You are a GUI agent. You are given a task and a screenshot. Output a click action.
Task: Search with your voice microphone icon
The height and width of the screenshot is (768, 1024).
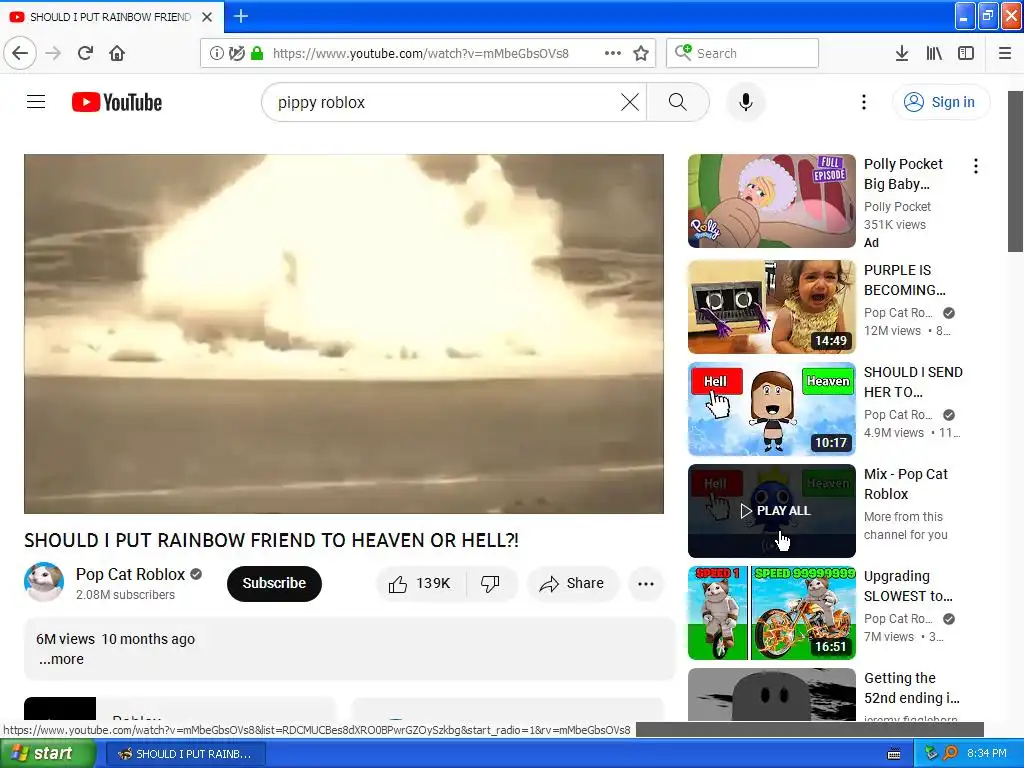746,102
